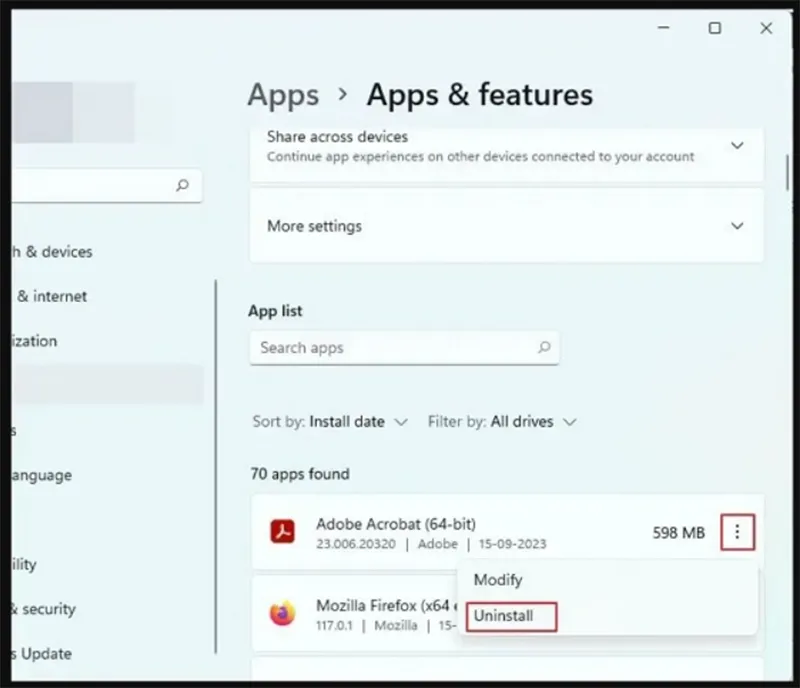Click the sidebar settings search magnifier icon
Viewport: 800px width, 688px height.
click(x=182, y=185)
